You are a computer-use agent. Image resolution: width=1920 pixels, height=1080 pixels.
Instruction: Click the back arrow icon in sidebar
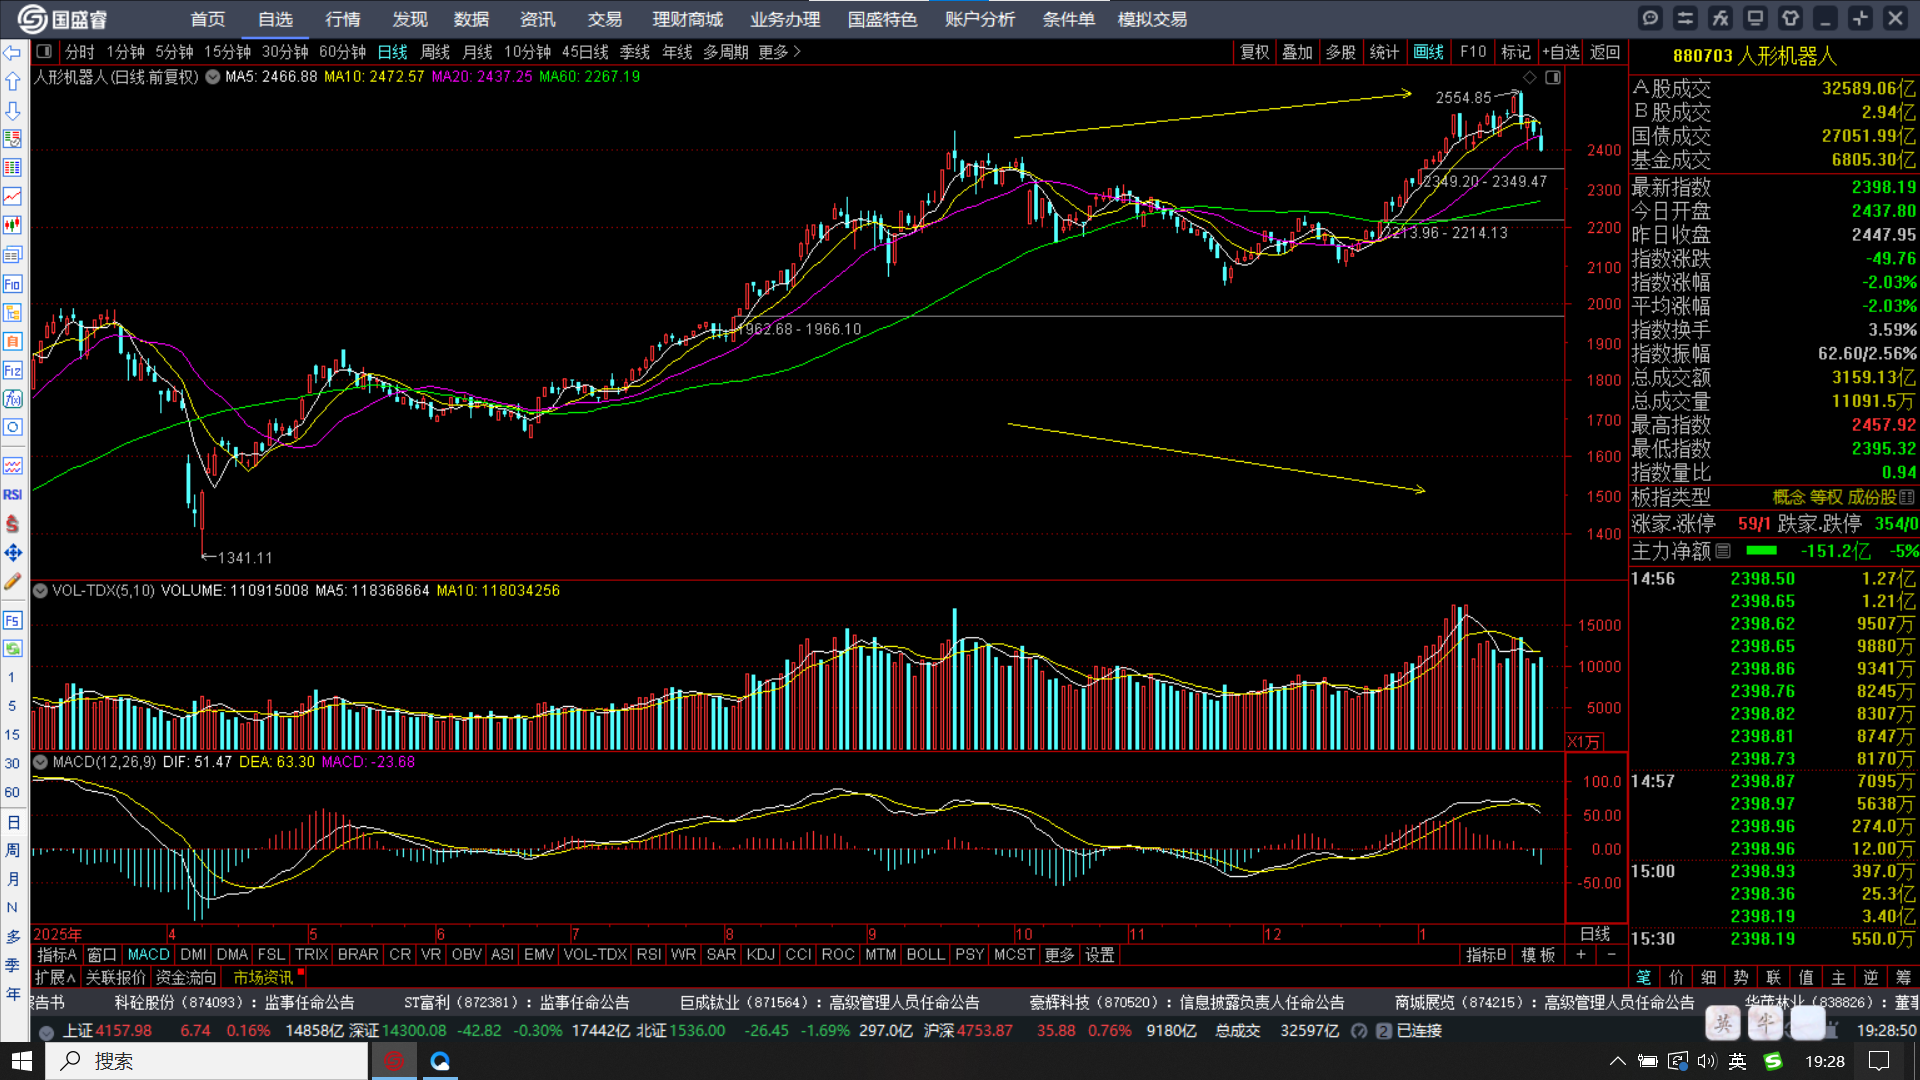(12, 52)
